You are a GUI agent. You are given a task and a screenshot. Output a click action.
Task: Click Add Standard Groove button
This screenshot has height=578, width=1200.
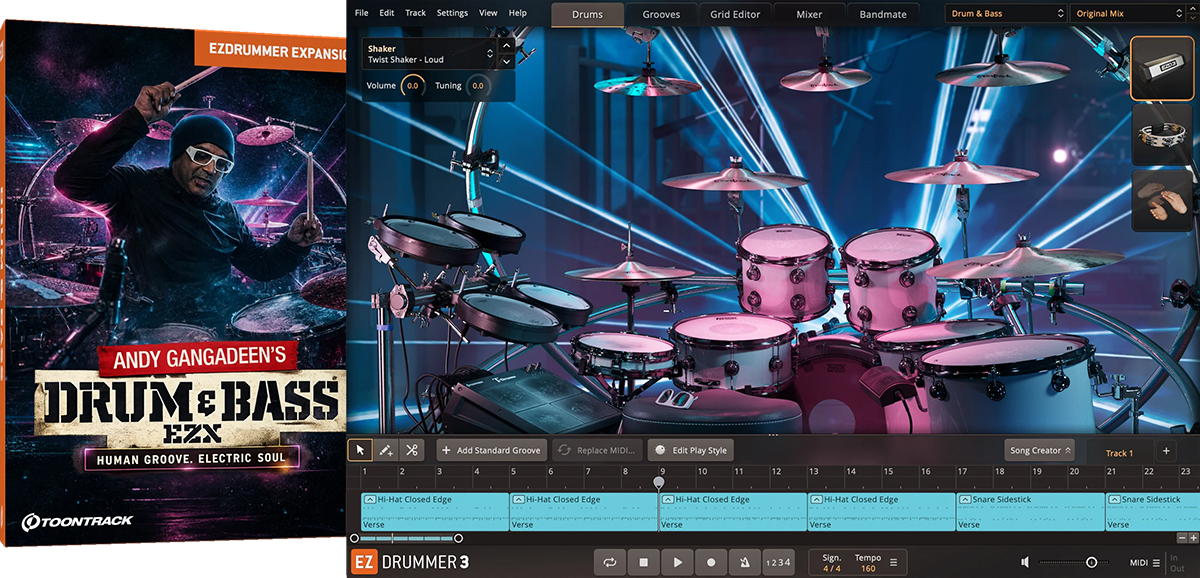pyautogui.click(x=490, y=450)
